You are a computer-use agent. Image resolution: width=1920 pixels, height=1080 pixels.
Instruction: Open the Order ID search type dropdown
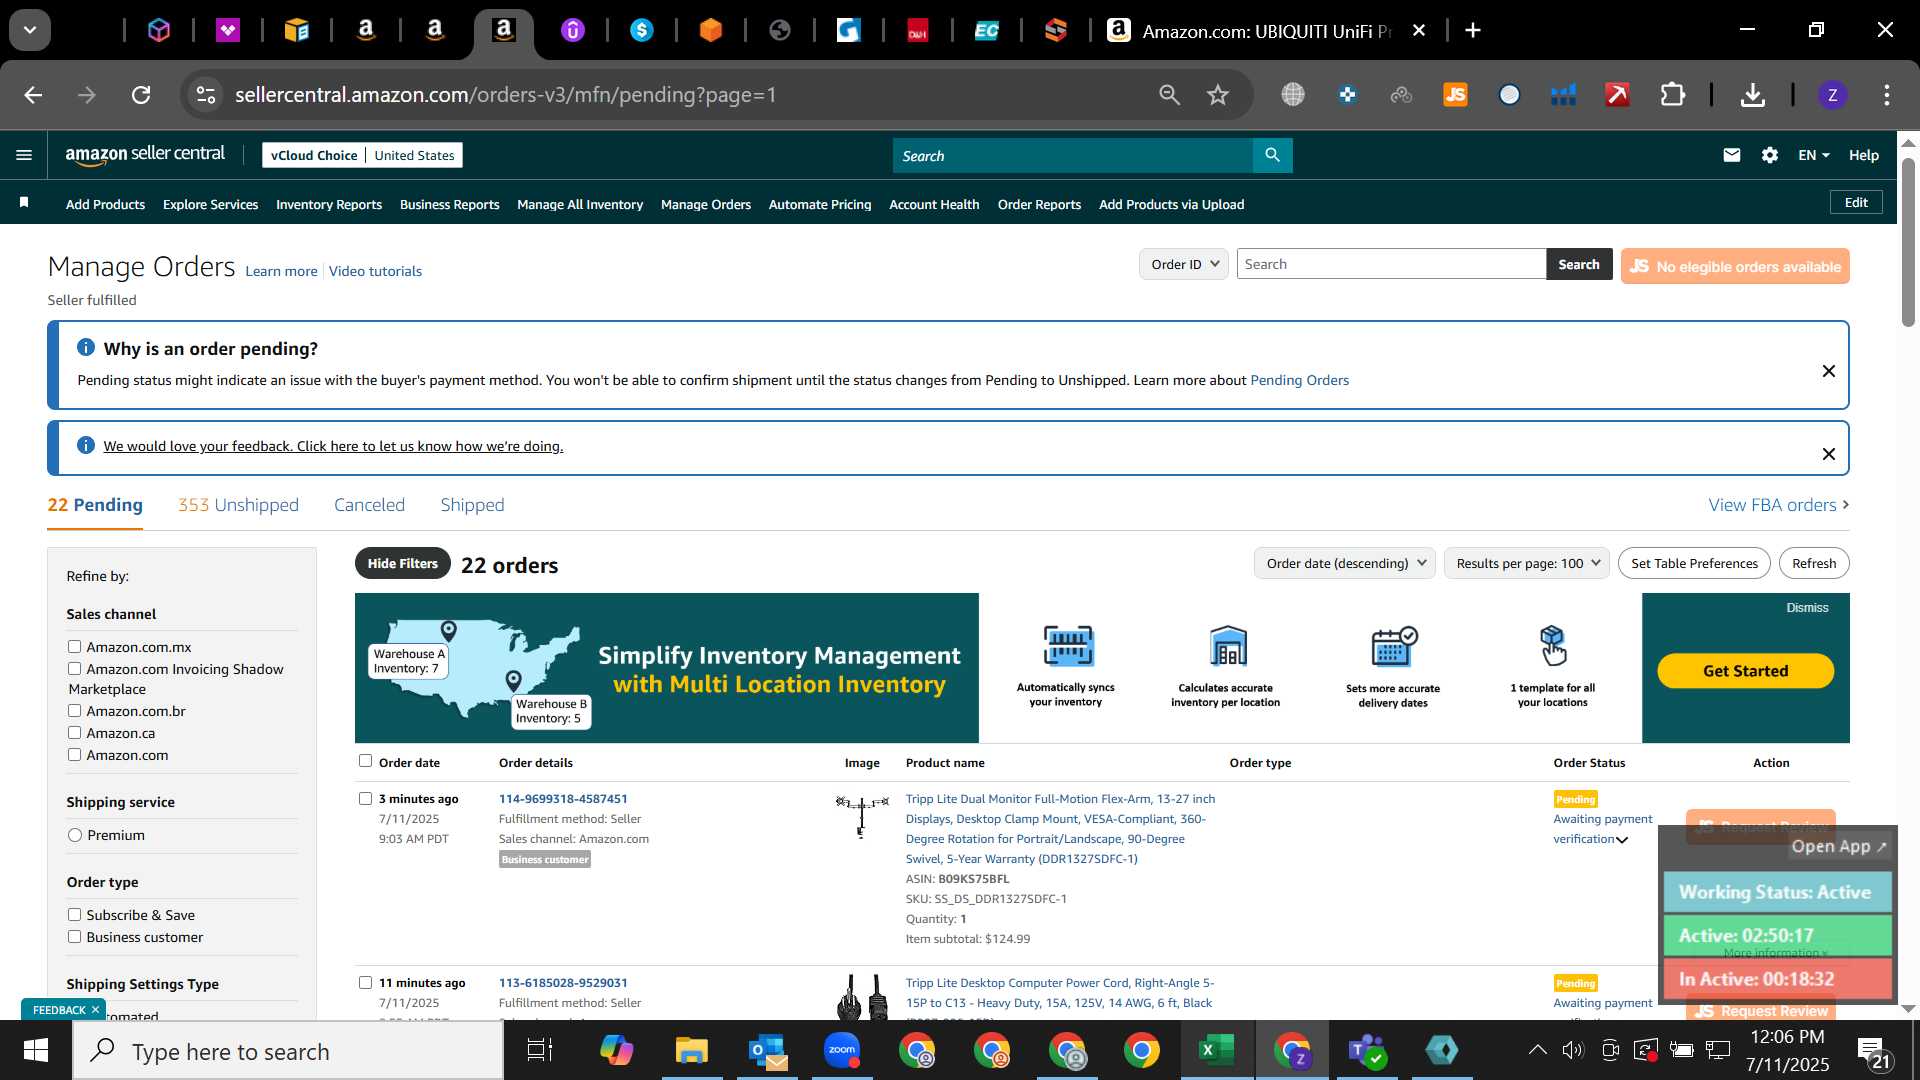[x=1184, y=264]
